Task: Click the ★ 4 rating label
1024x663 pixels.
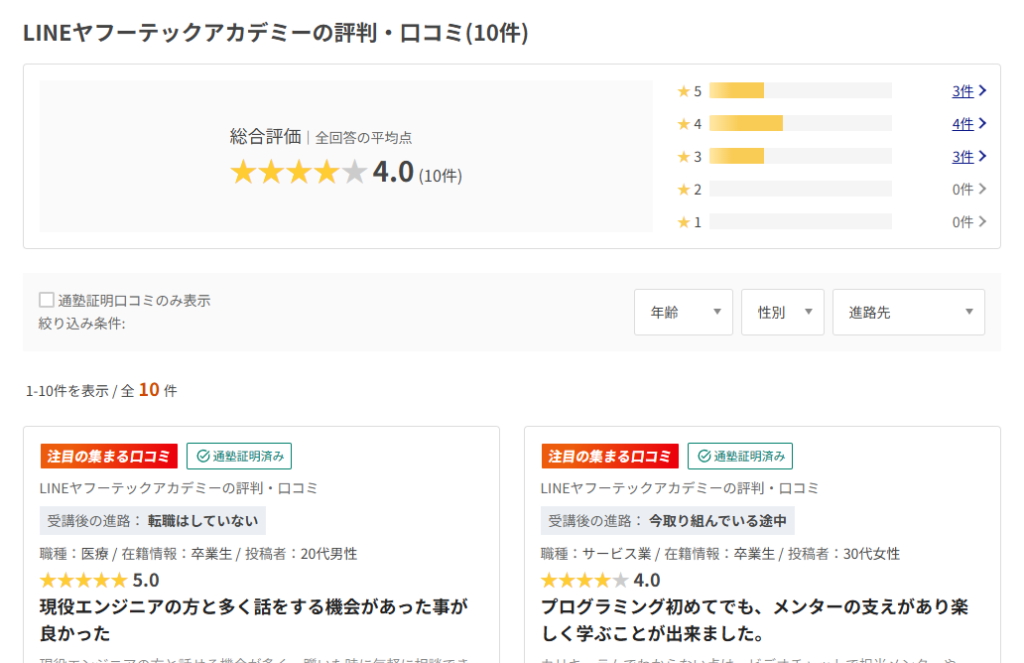Action: click(690, 123)
